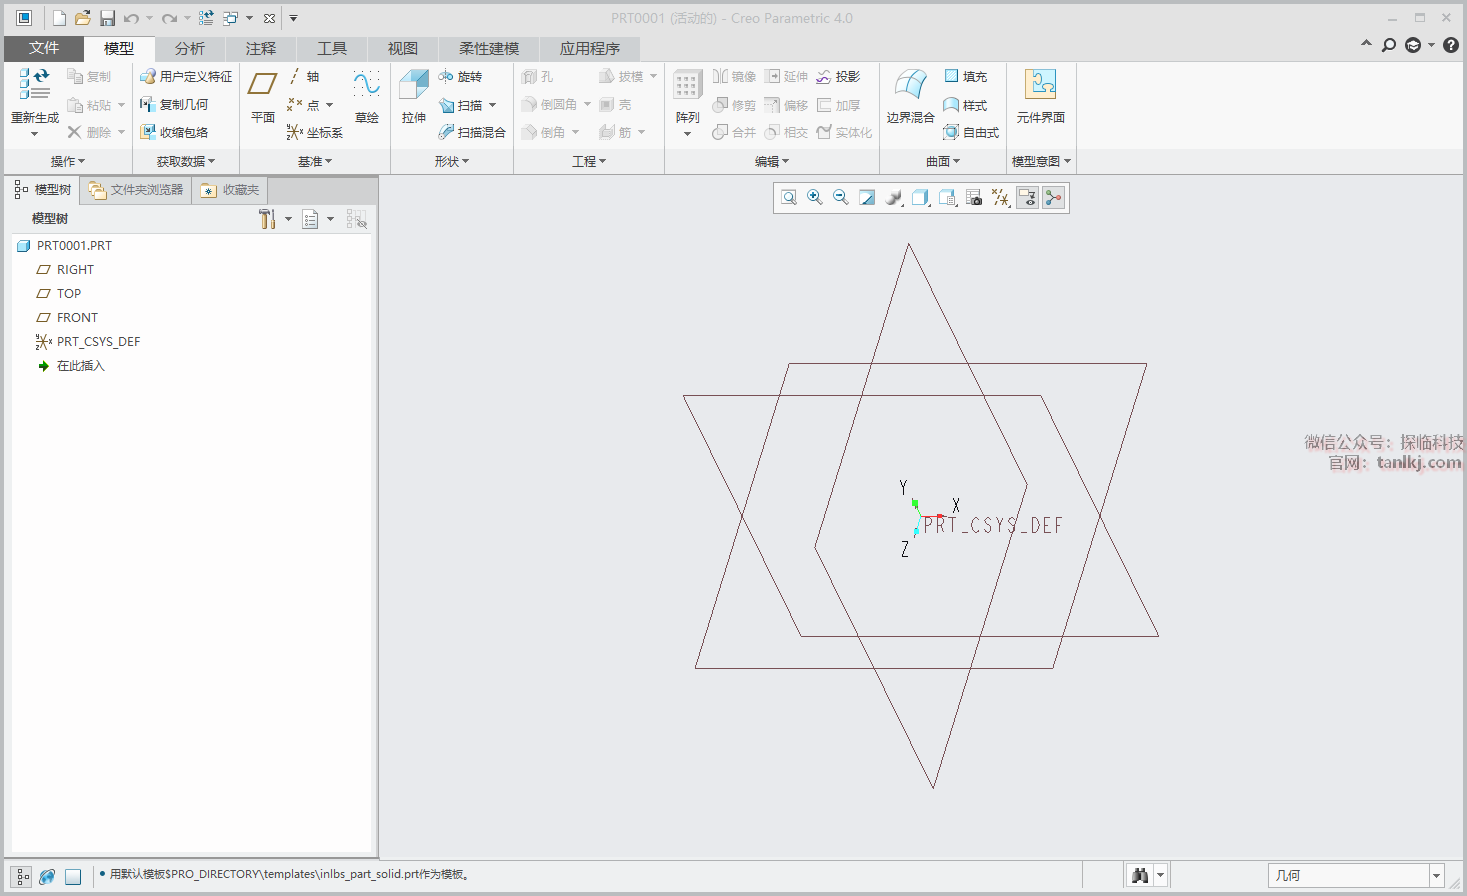
Task: Click the 元件界面 component interface icon
Action: coord(1040,96)
